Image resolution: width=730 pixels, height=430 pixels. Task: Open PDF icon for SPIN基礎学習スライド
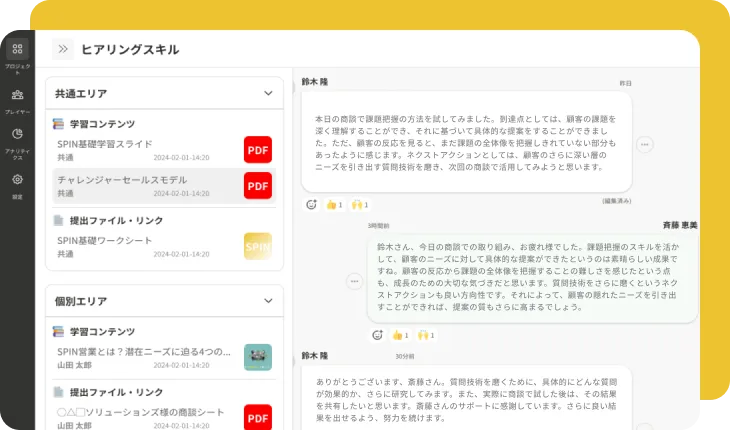click(258, 150)
